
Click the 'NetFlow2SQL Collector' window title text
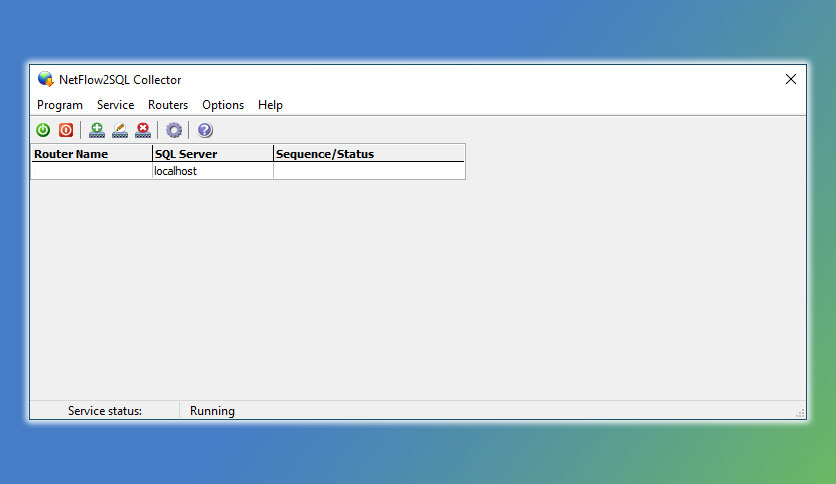point(120,79)
